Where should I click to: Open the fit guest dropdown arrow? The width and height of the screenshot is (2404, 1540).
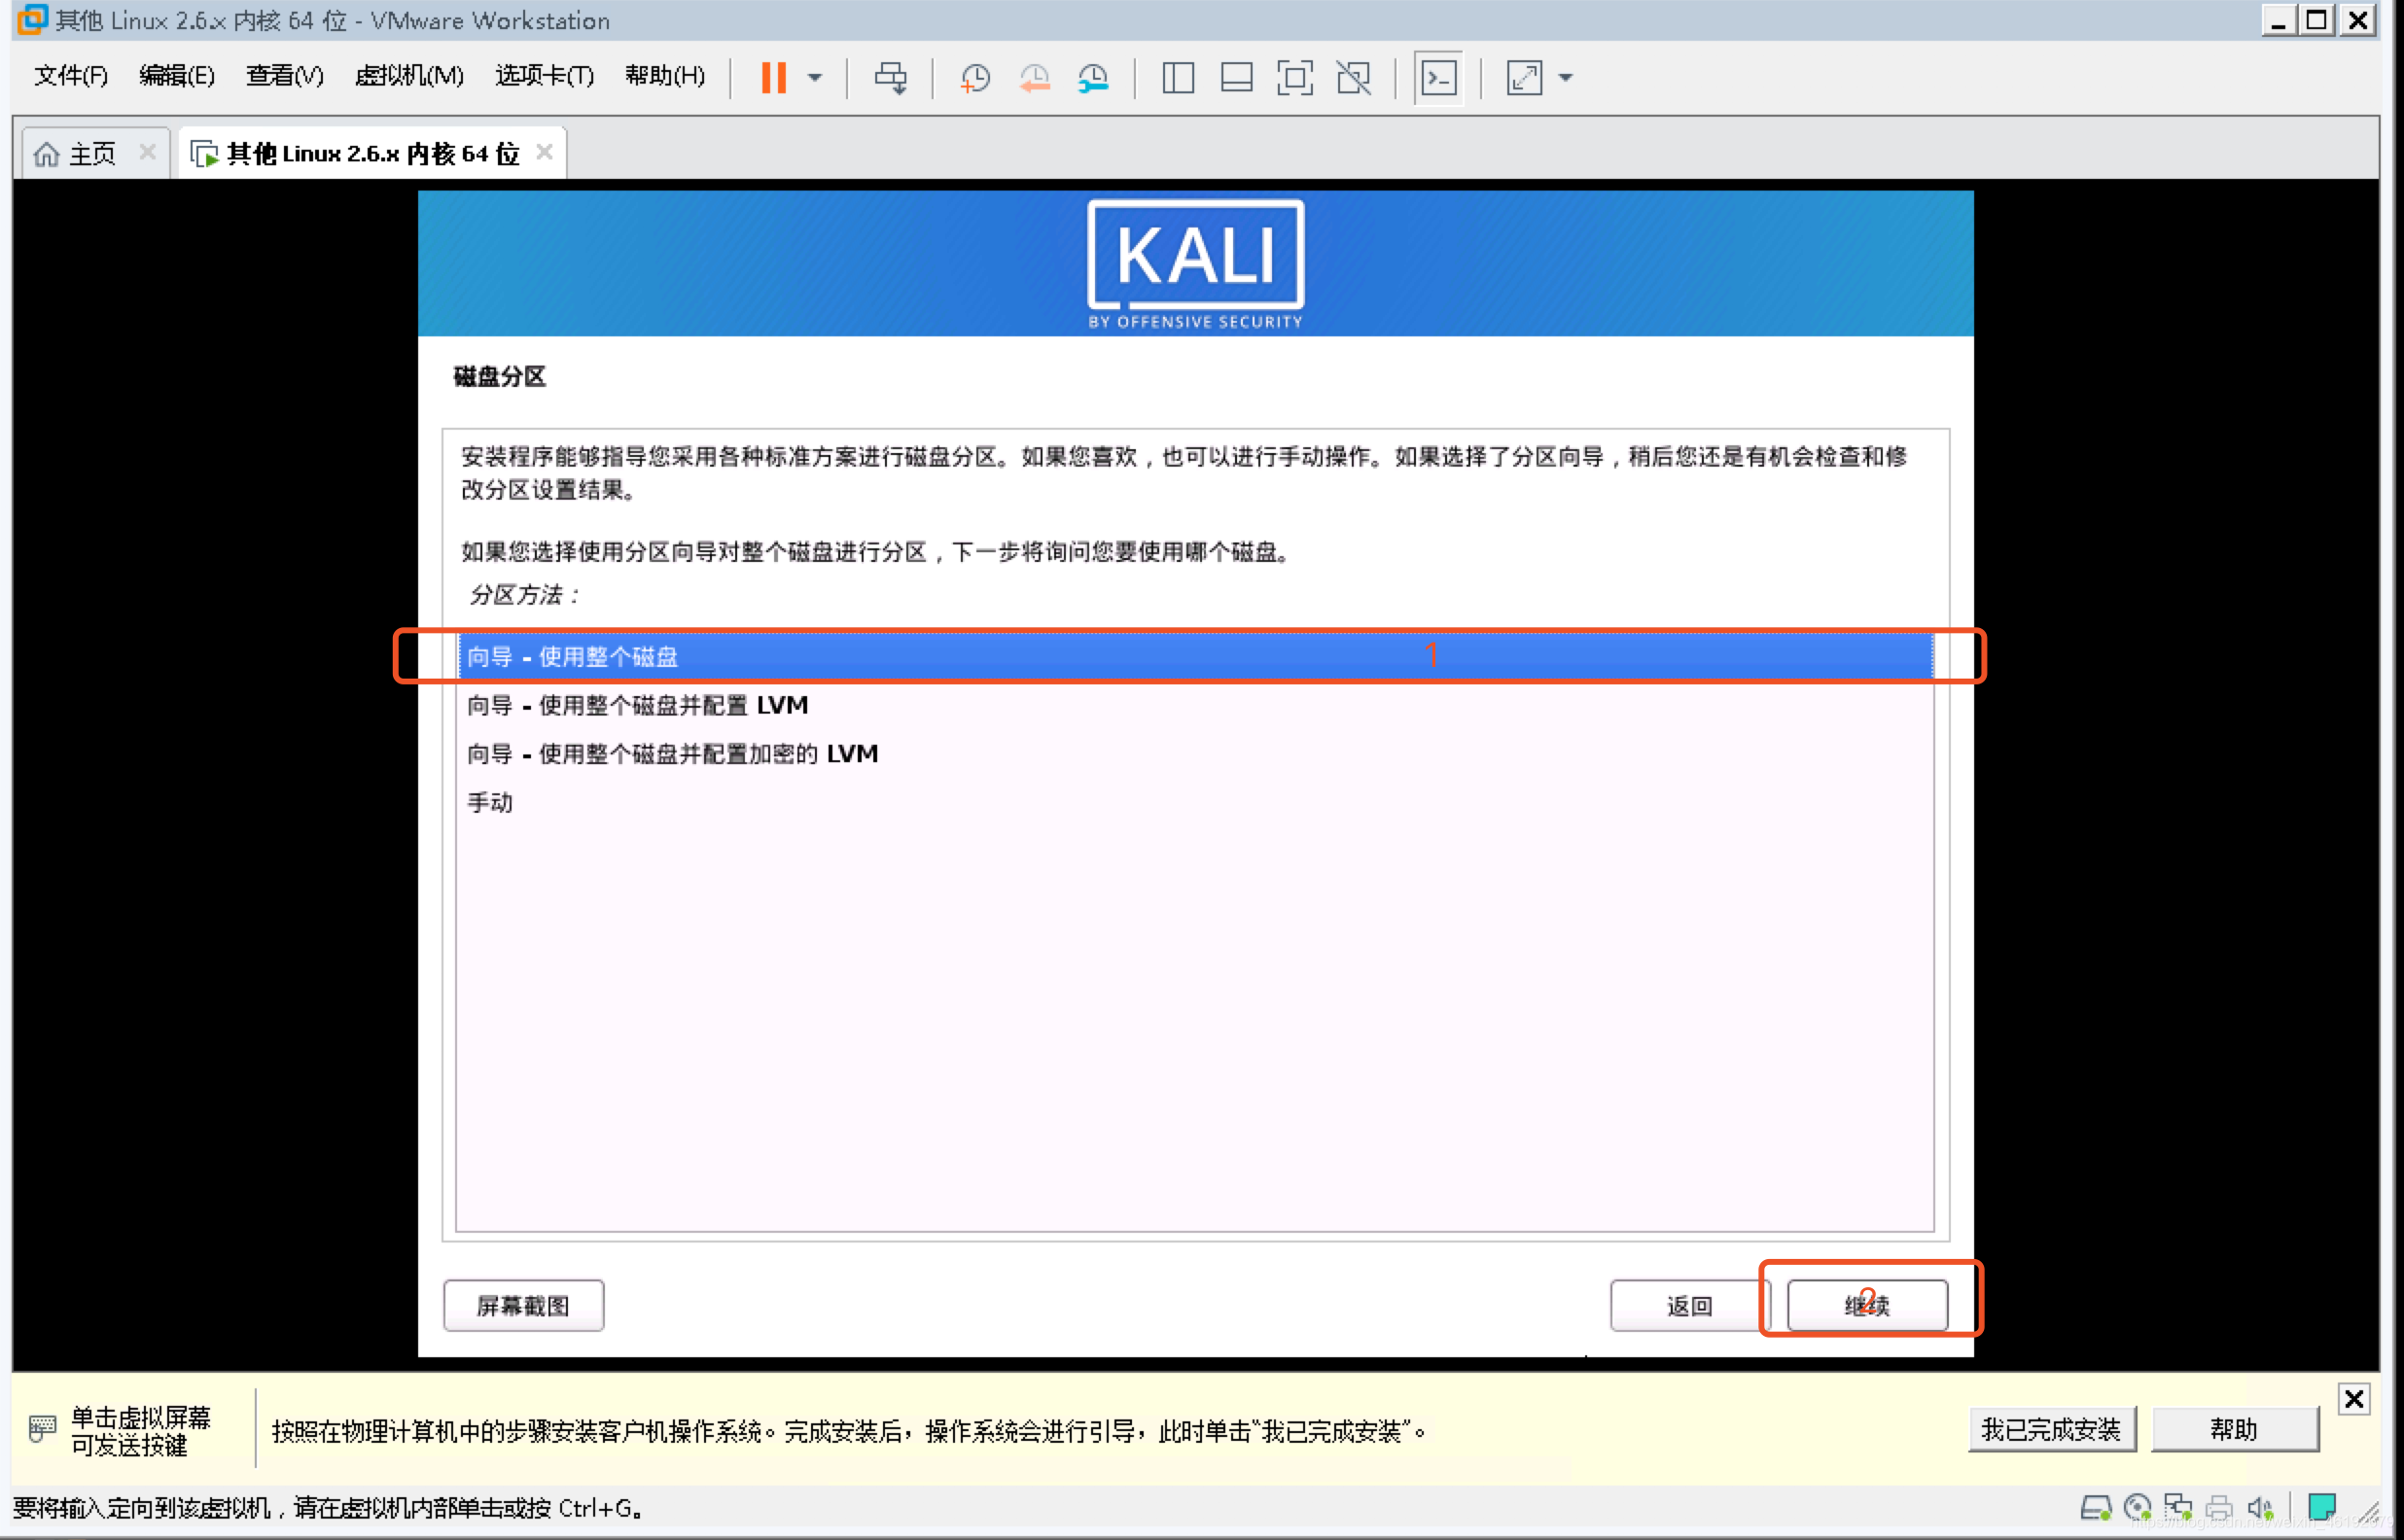pos(1567,77)
